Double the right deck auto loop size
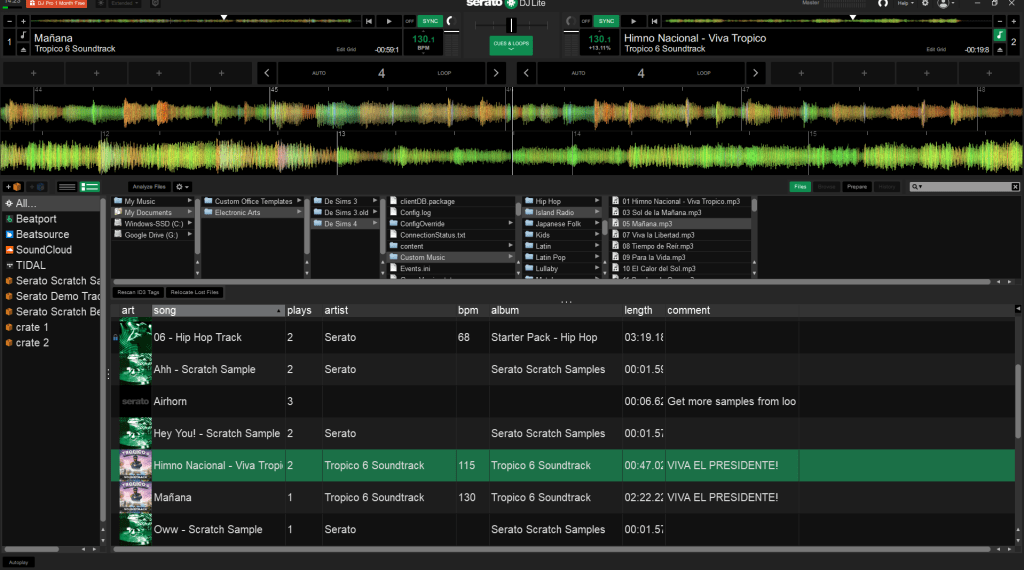 pyautogui.click(x=755, y=73)
